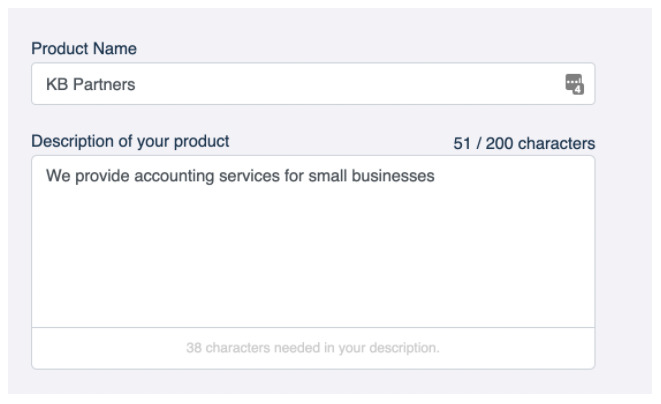Click the "Description of your product" label

pos(130,141)
